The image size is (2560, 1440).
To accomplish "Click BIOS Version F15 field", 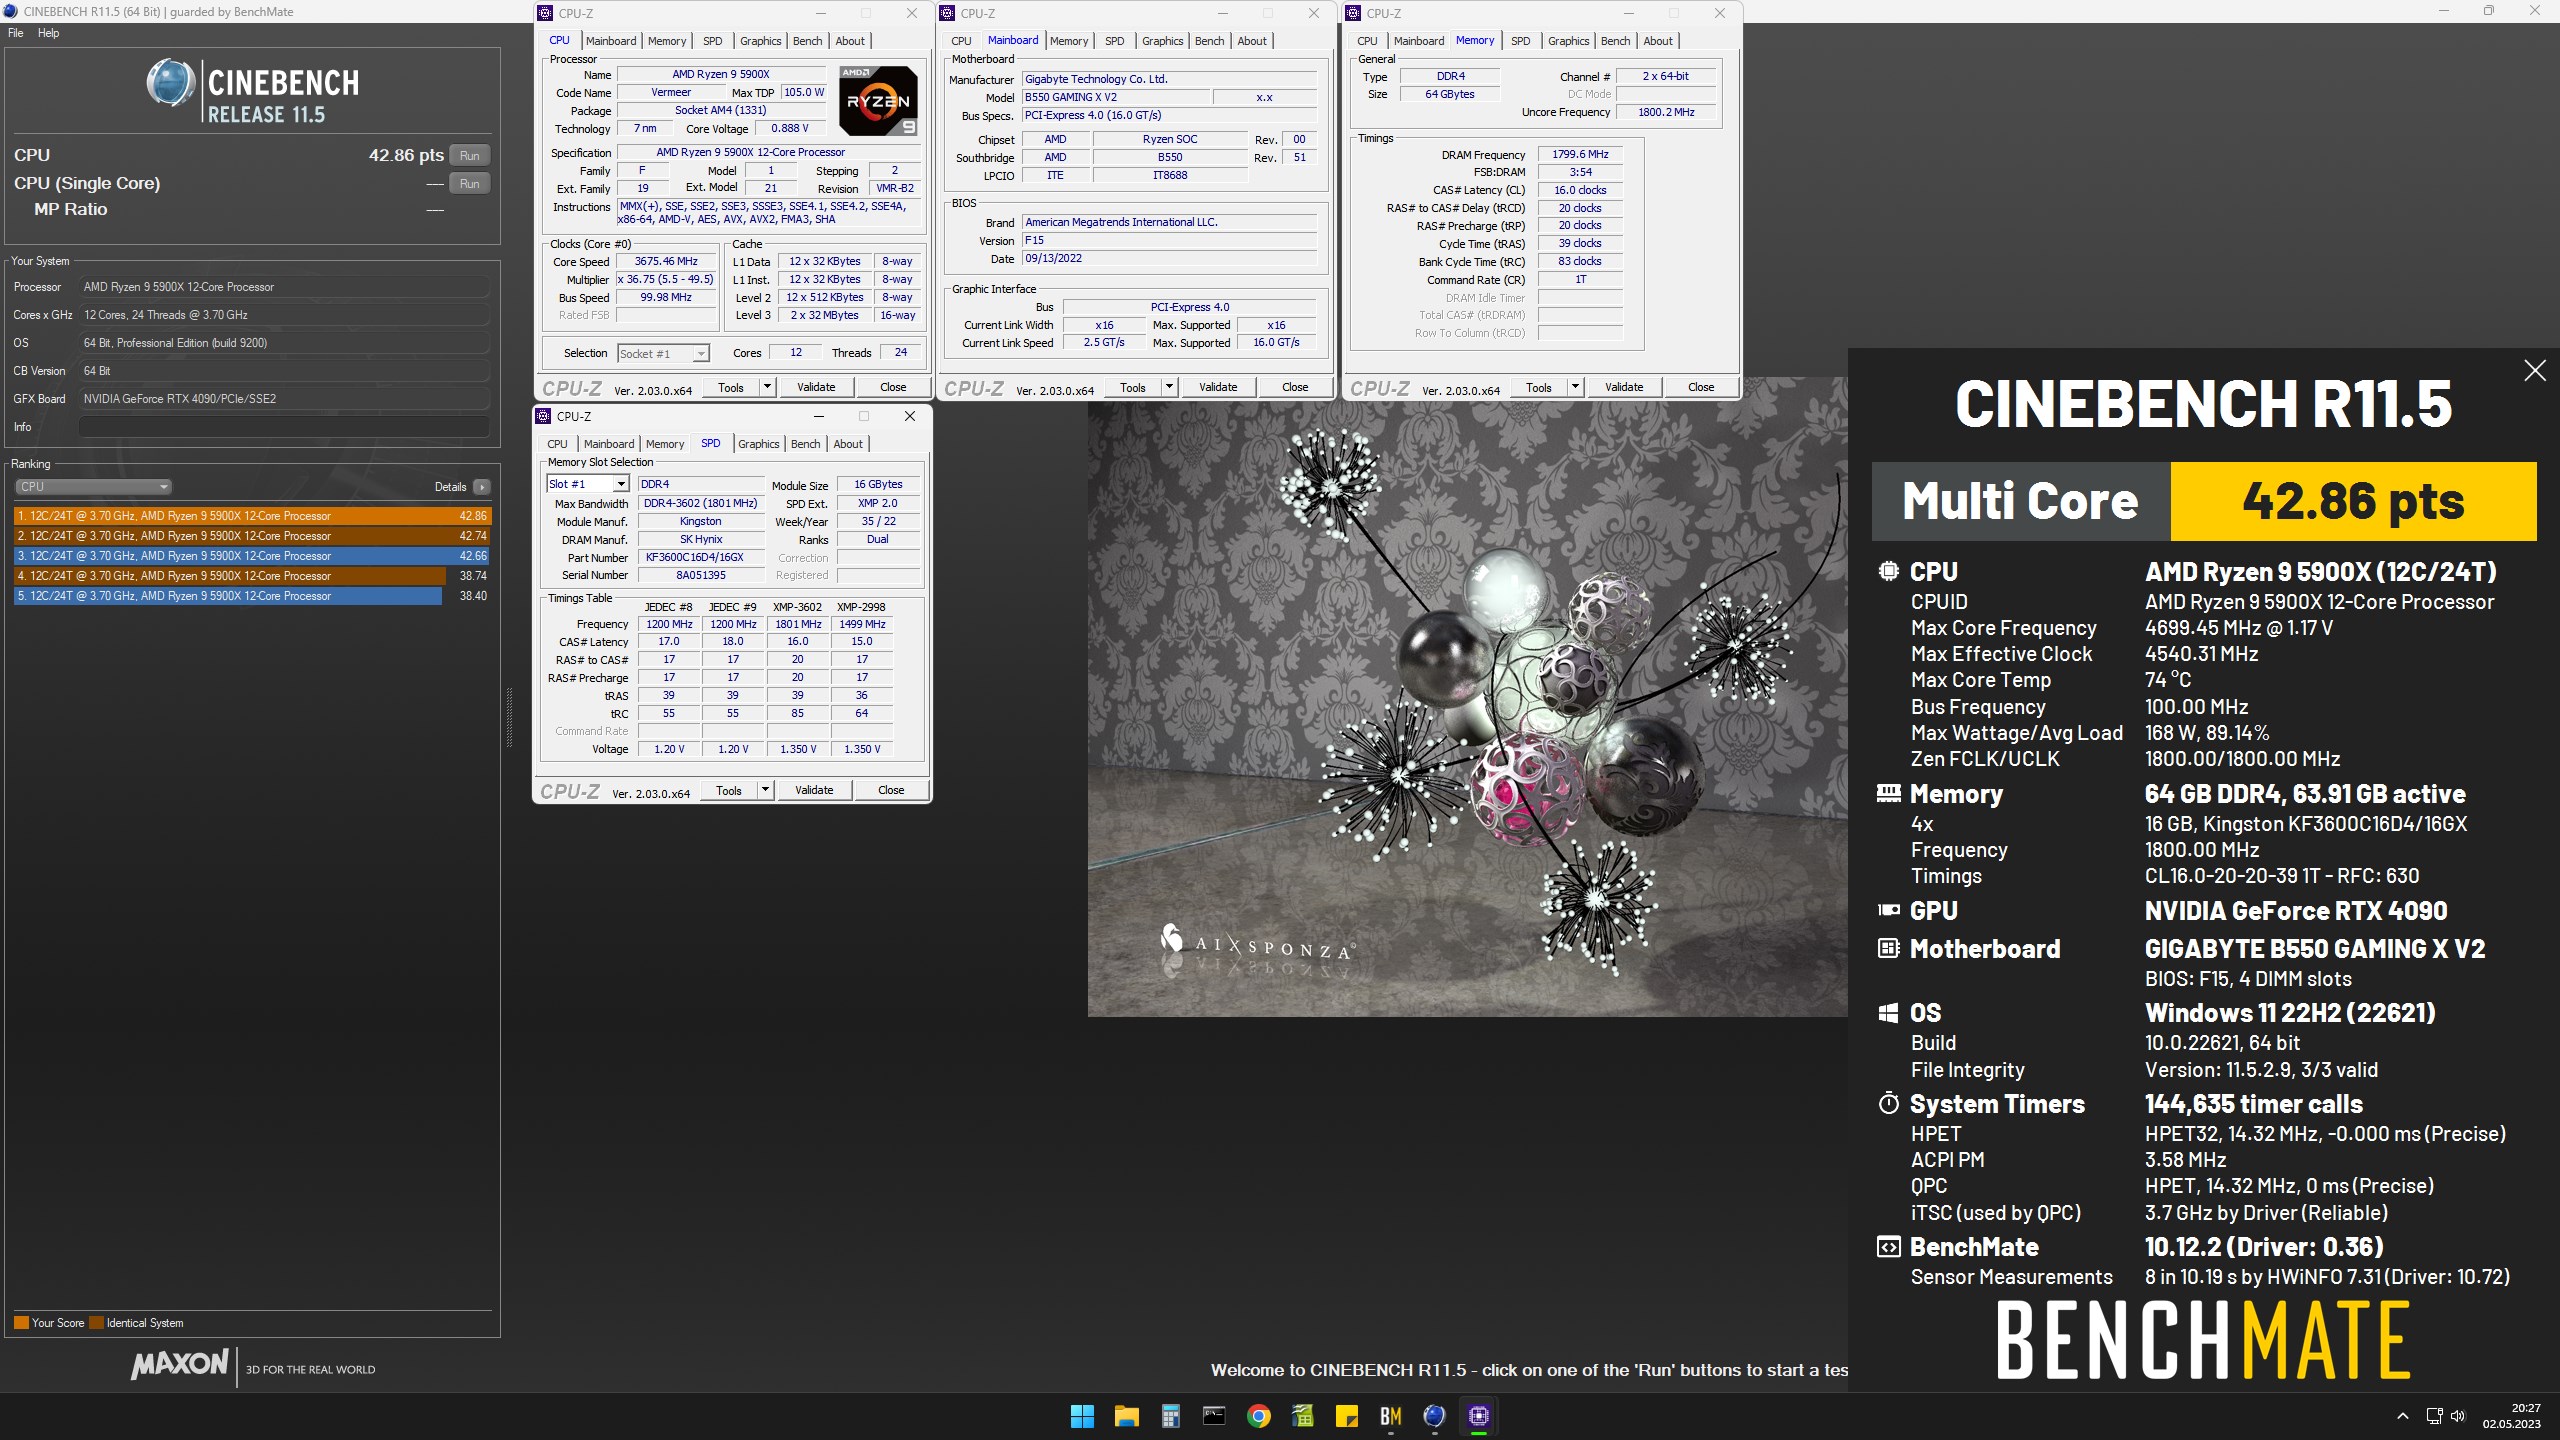I will tap(1169, 240).
